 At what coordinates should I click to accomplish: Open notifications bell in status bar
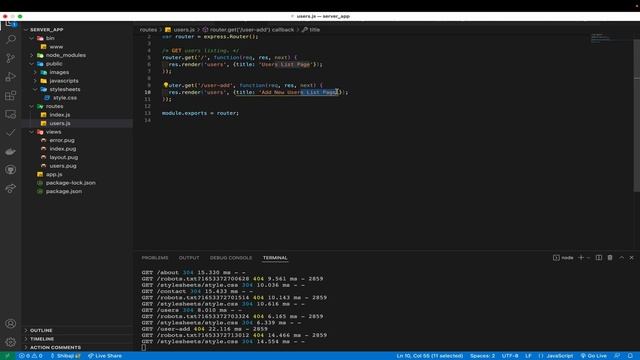click(630, 356)
